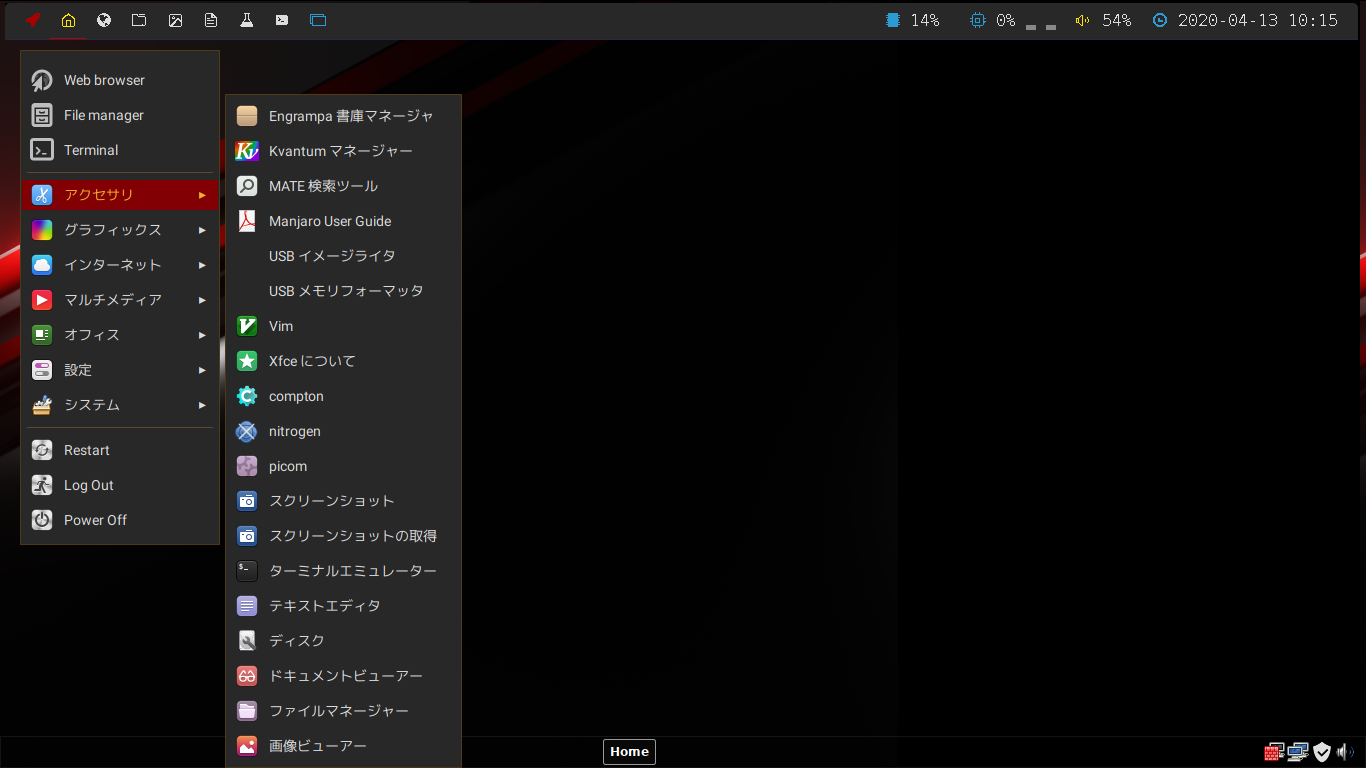Click the red firewall tray icon
Viewport: 1366px width, 768px height.
1274,752
